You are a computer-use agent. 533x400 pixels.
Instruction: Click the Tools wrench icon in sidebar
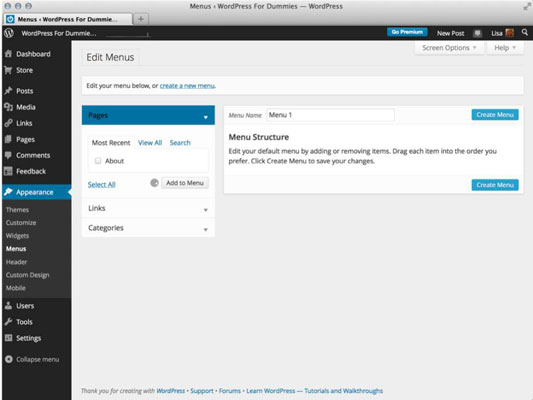8,321
